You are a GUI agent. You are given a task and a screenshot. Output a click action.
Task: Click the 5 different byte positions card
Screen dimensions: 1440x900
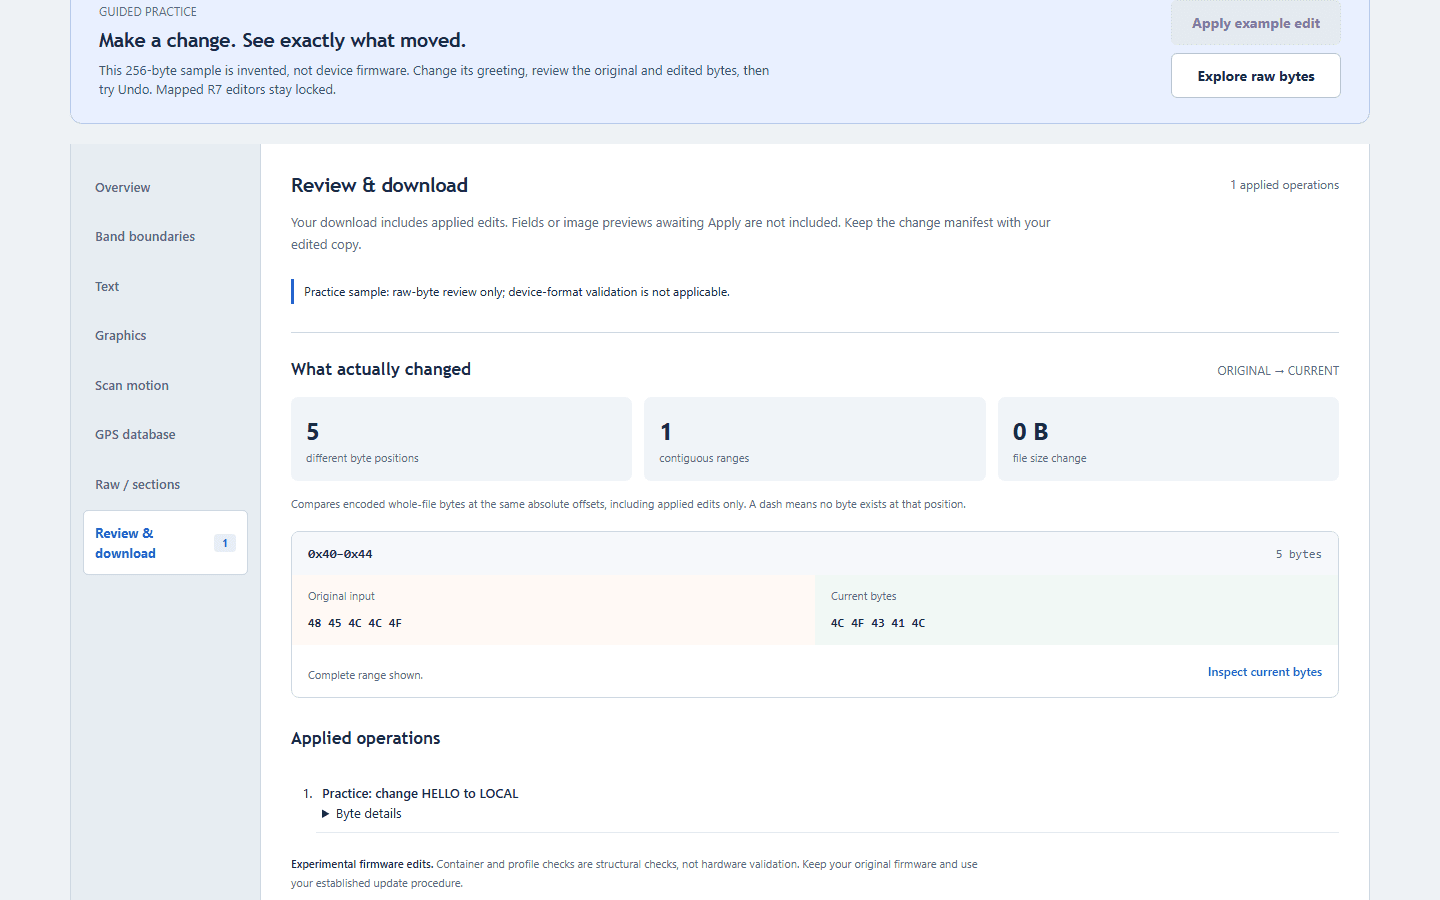(x=461, y=439)
